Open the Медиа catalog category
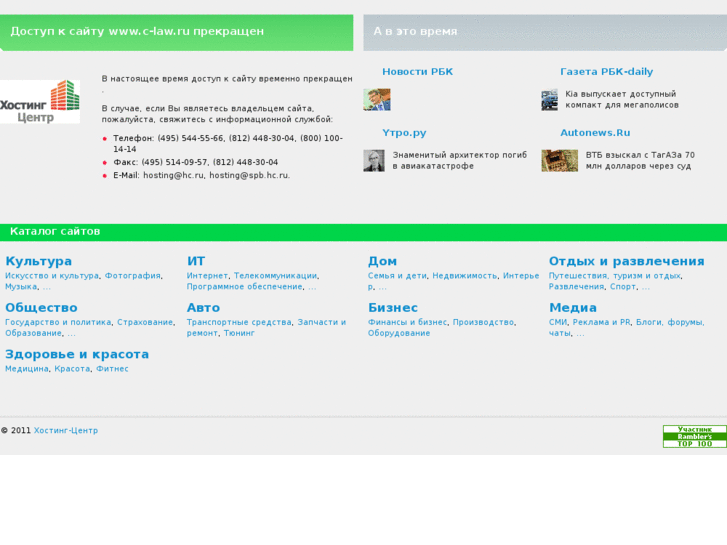 [573, 308]
